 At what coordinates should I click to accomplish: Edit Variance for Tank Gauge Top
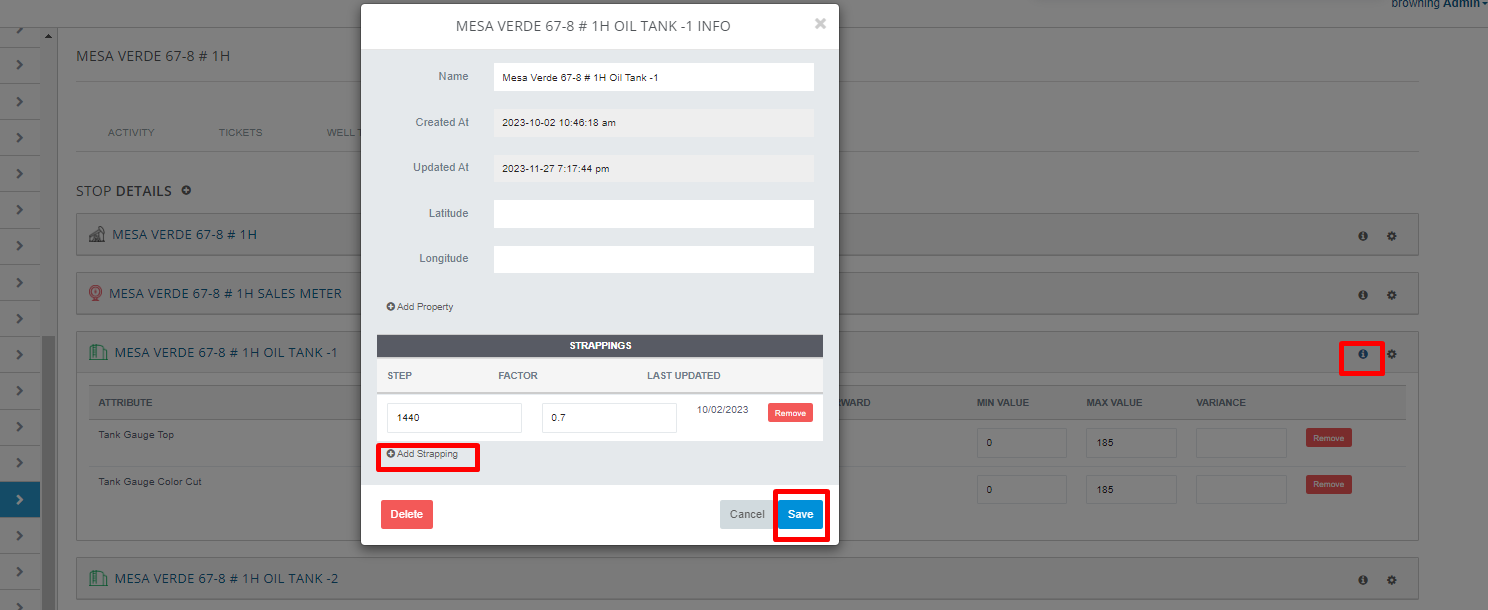point(1241,443)
